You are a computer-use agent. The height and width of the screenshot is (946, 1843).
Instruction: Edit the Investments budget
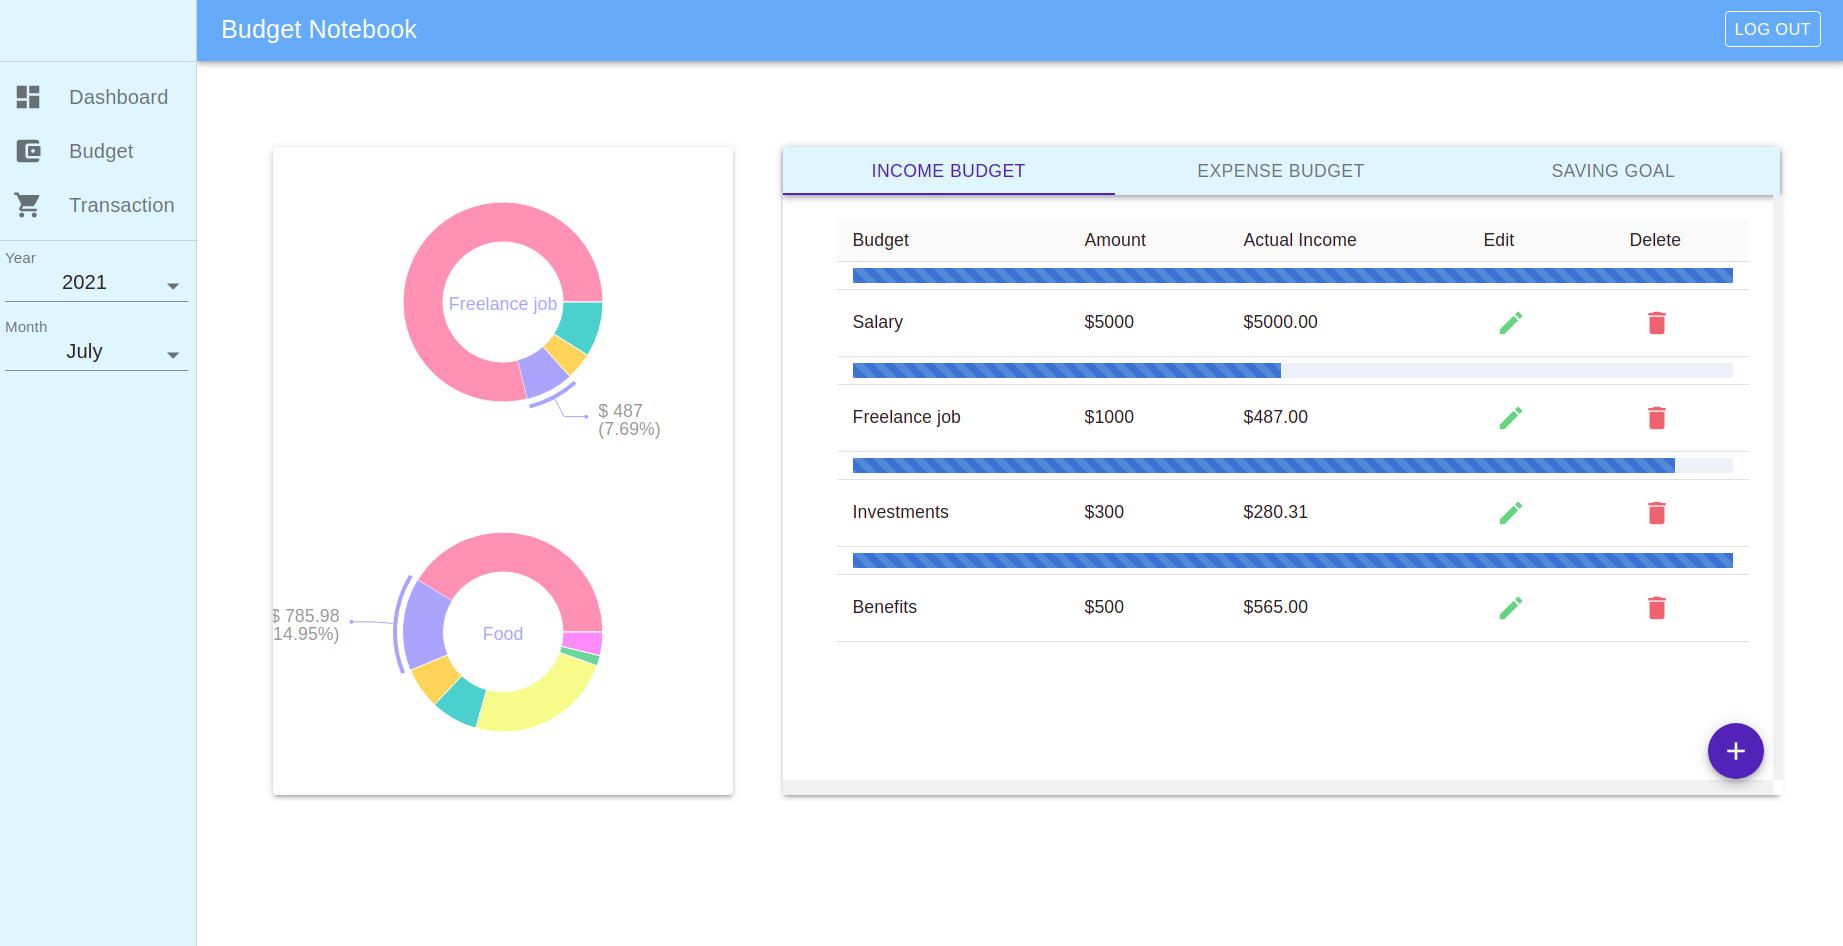1510,512
